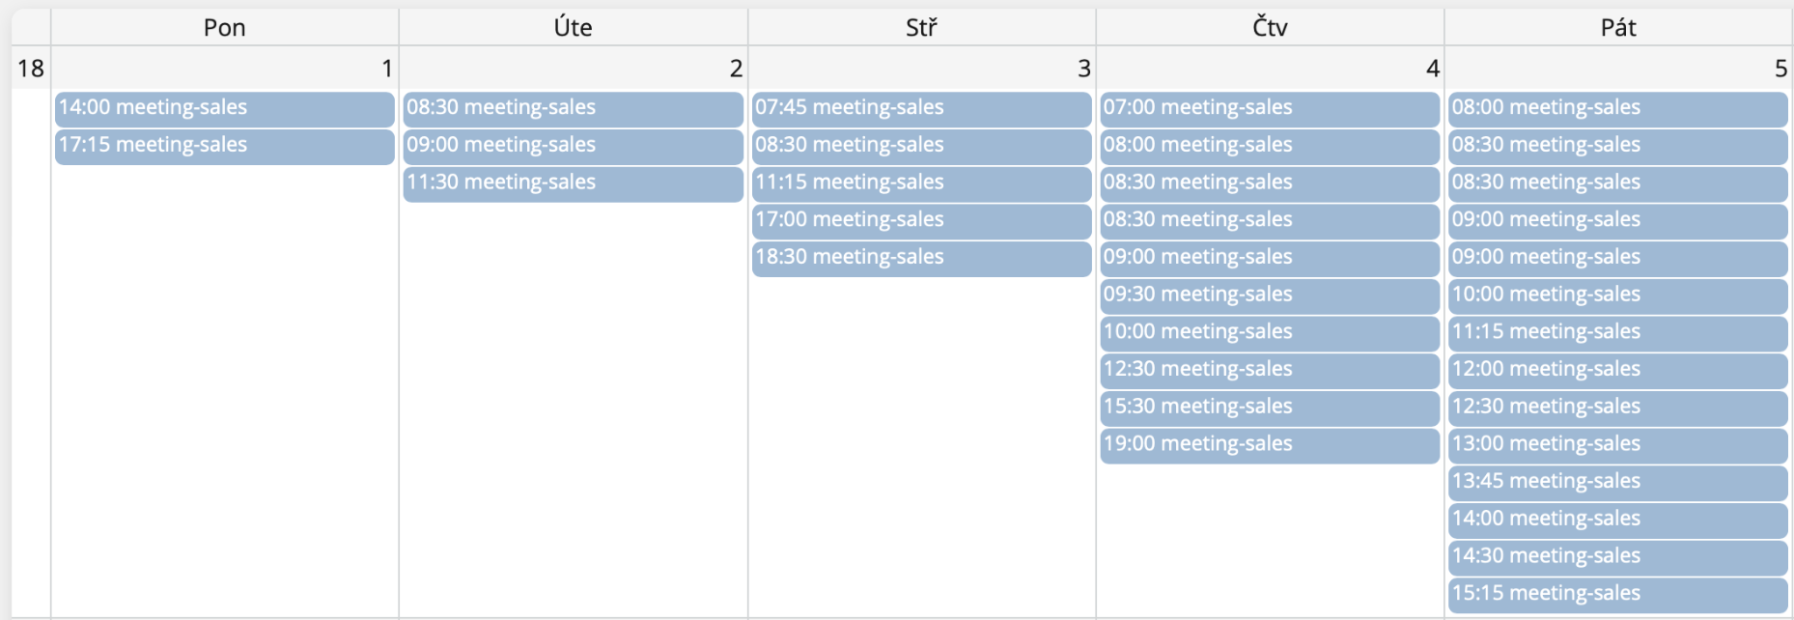Image resolution: width=1794 pixels, height=620 pixels.
Task: Open Thursday's 19:00 meeting-sales event
Action: click(1268, 444)
